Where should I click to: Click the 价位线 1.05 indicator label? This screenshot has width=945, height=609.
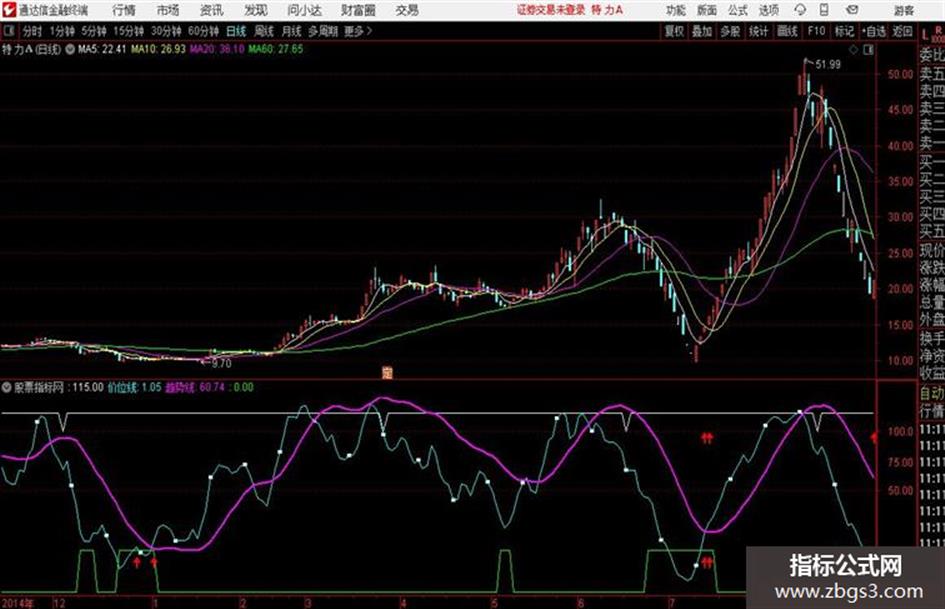point(134,387)
